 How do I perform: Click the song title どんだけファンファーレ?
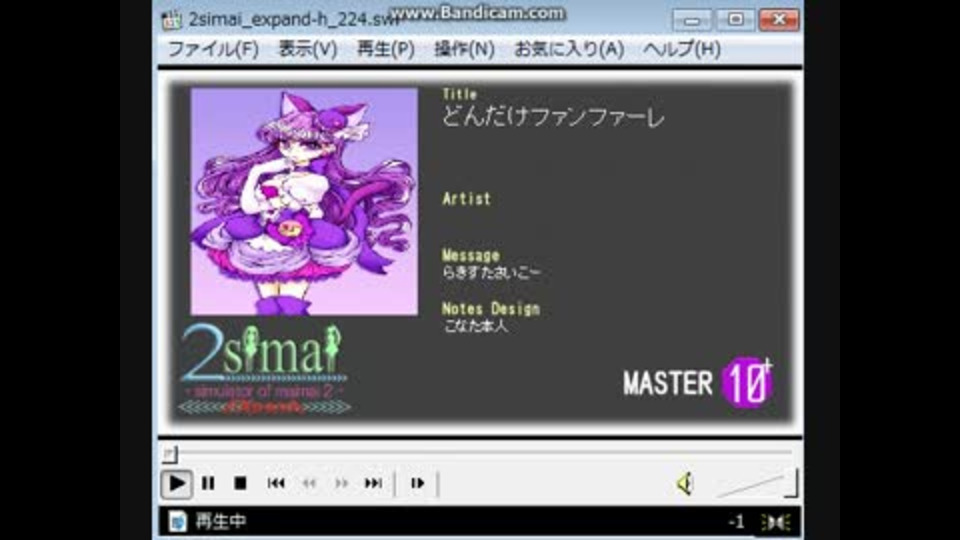click(553, 116)
